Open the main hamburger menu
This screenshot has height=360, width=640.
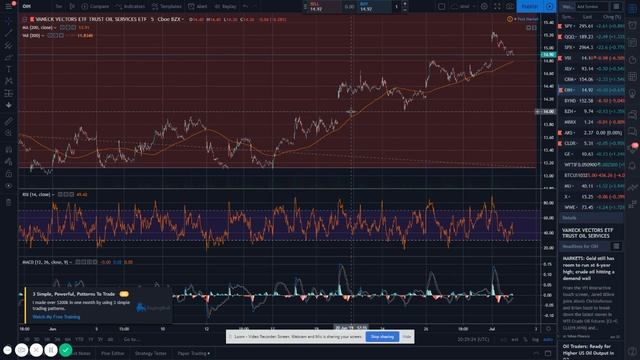pyautogui.click(x=8, y=6)
